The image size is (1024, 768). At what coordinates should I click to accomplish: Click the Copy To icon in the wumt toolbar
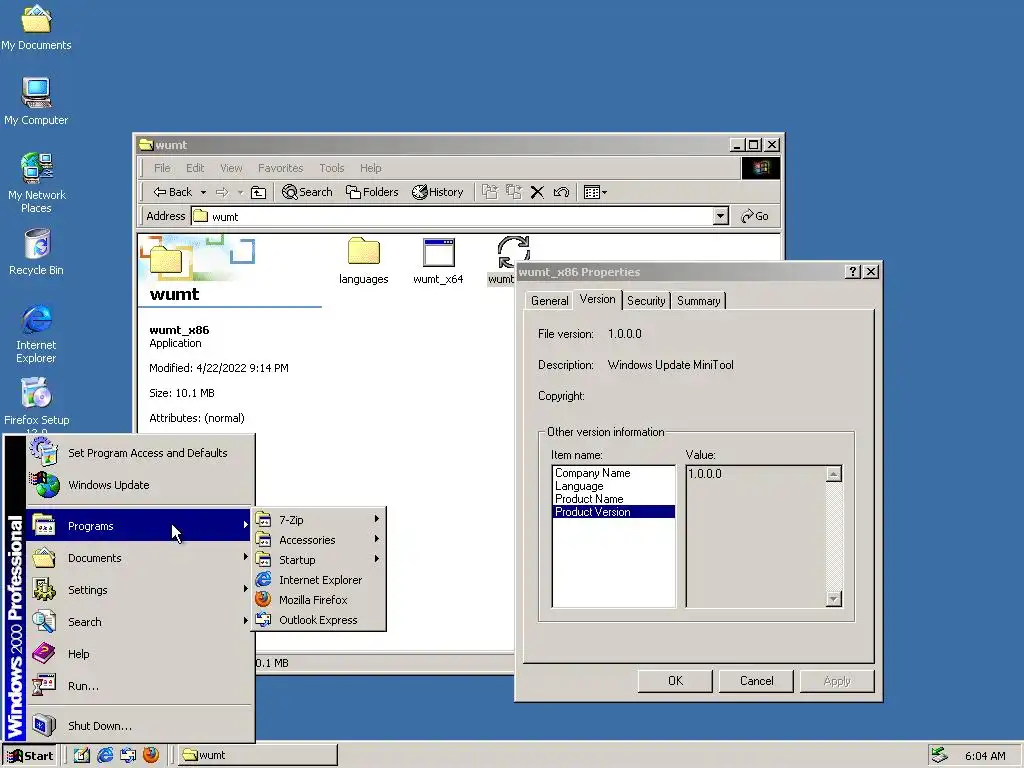click(x=514, y=192)
